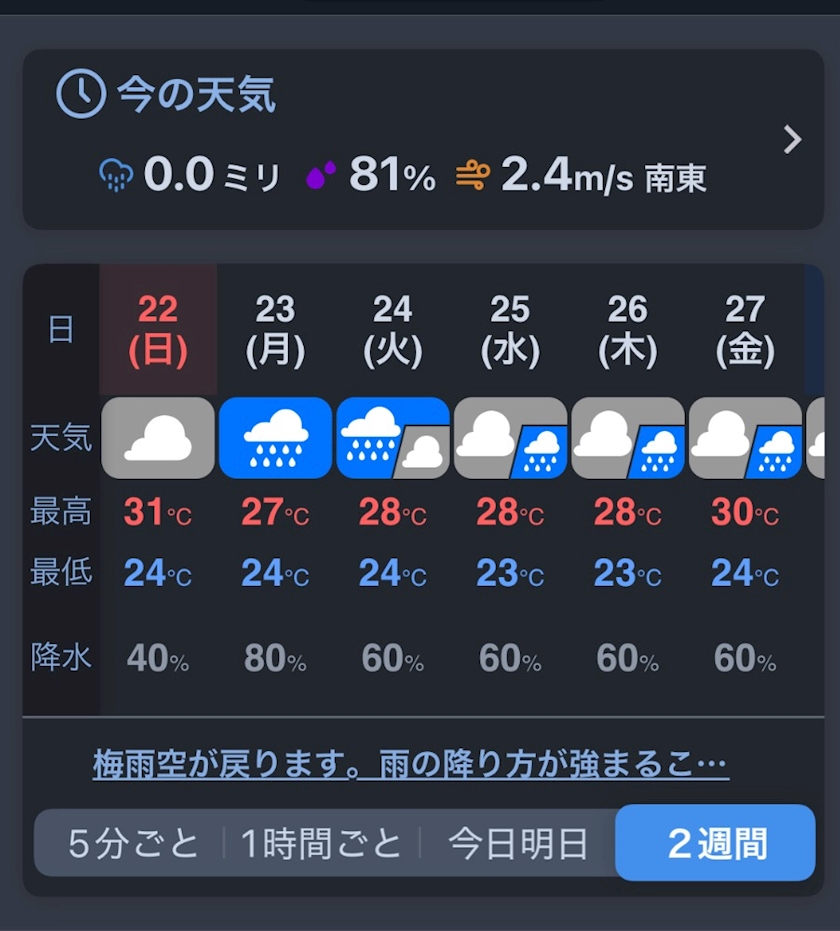Image resolution: width=840 pixels, height=931 pixels.
Task: Click the rainfall cloud icon near 0.0ミリ
Action: pos(117,176)
